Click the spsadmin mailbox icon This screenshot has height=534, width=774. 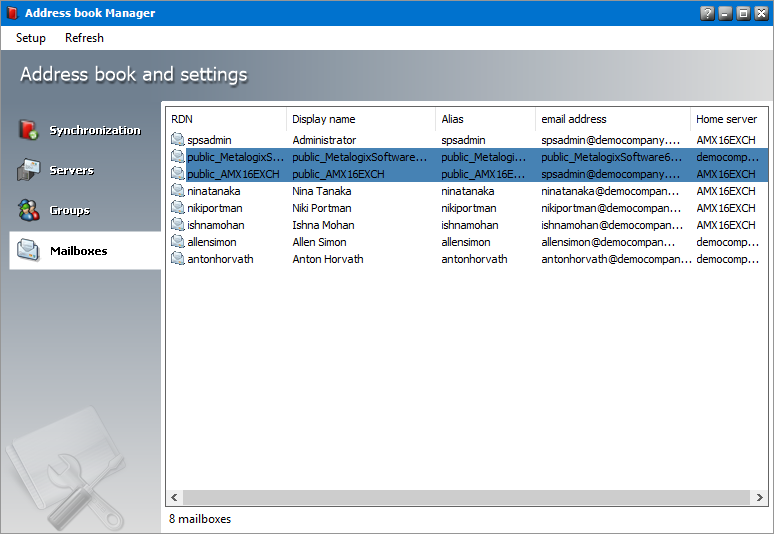click(x=178, y=140)
